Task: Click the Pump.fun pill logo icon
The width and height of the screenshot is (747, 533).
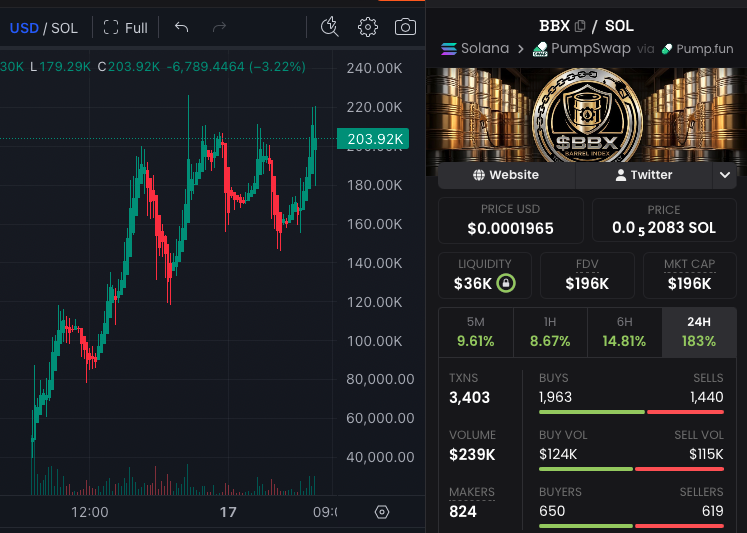Action: pyautogui.click(x=667, y=49)
